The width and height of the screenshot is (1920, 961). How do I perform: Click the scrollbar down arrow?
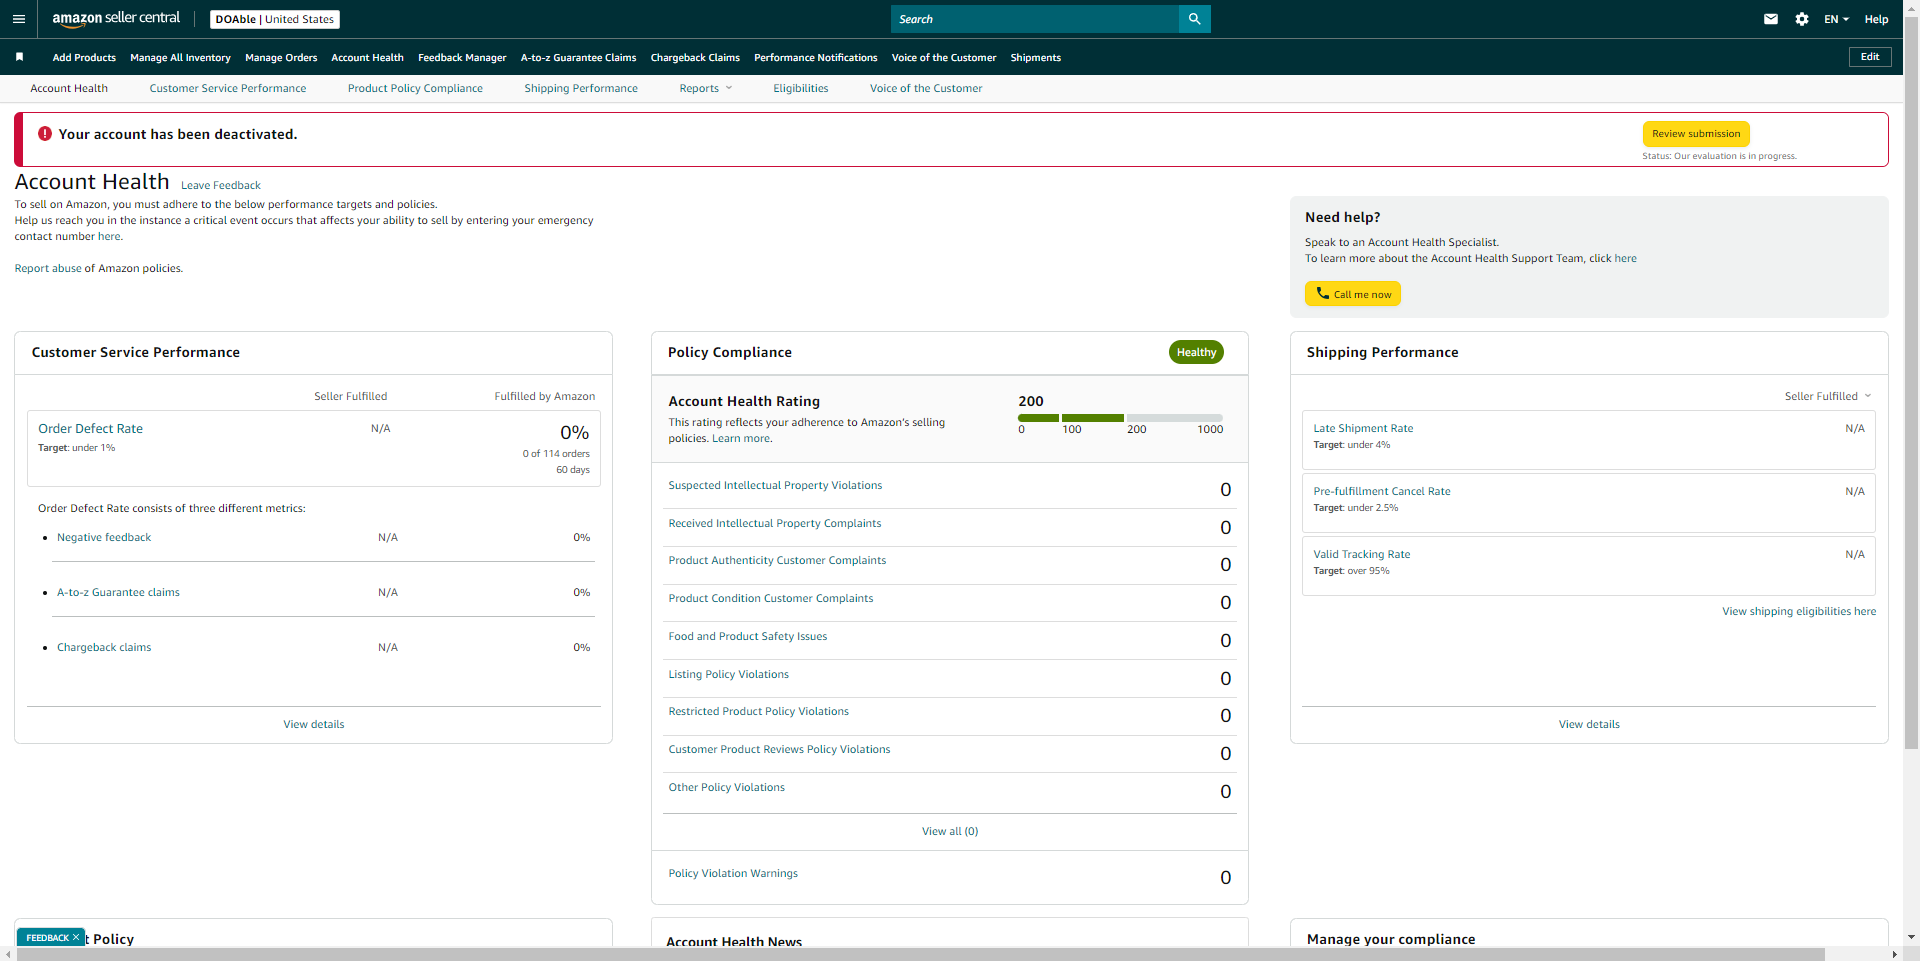coord(1911,937)
